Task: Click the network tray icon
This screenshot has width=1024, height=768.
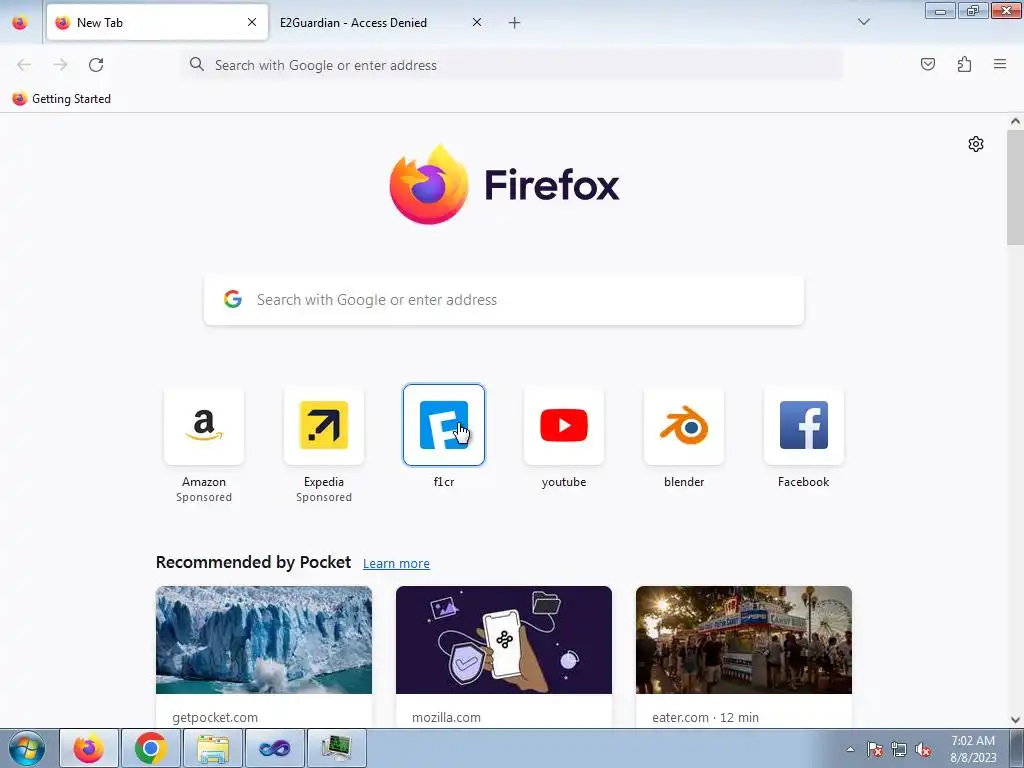Action: (x=899, y=749)
